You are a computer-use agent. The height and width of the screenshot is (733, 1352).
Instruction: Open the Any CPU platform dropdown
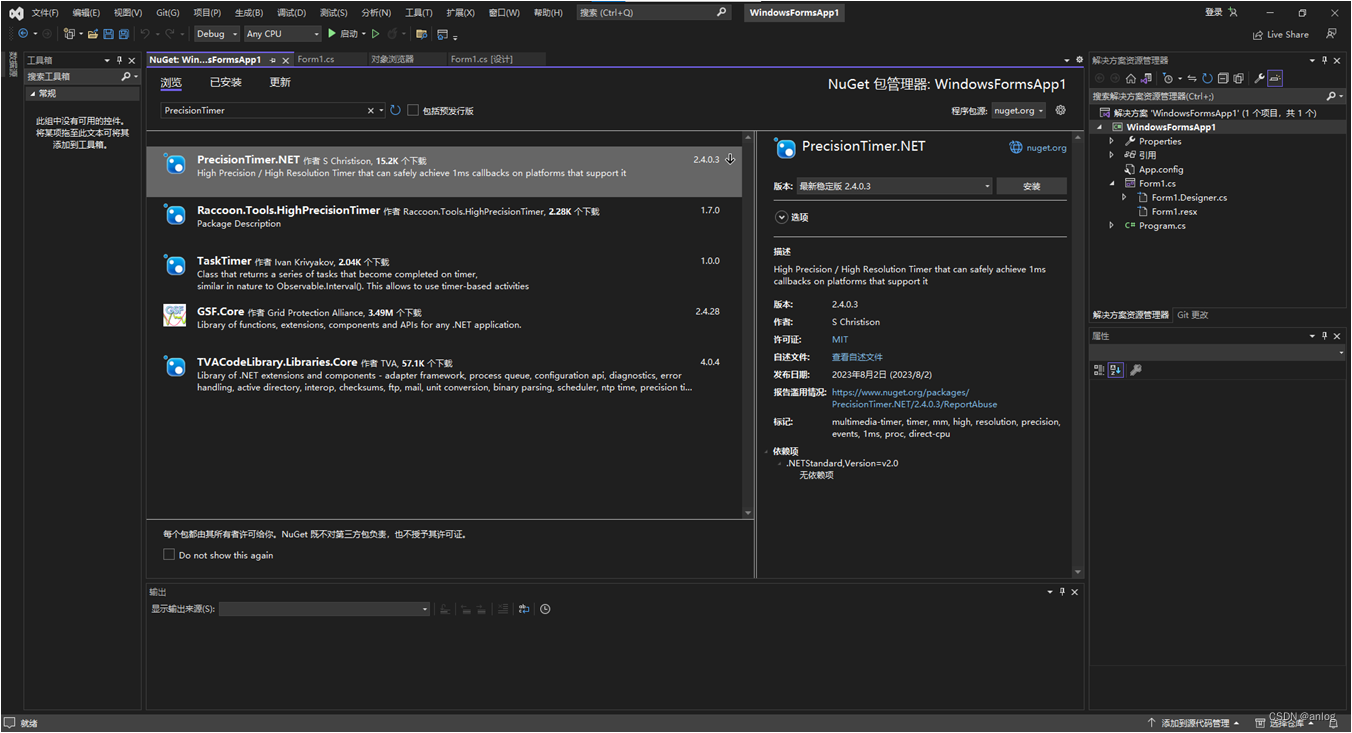(x=283, y=34)
